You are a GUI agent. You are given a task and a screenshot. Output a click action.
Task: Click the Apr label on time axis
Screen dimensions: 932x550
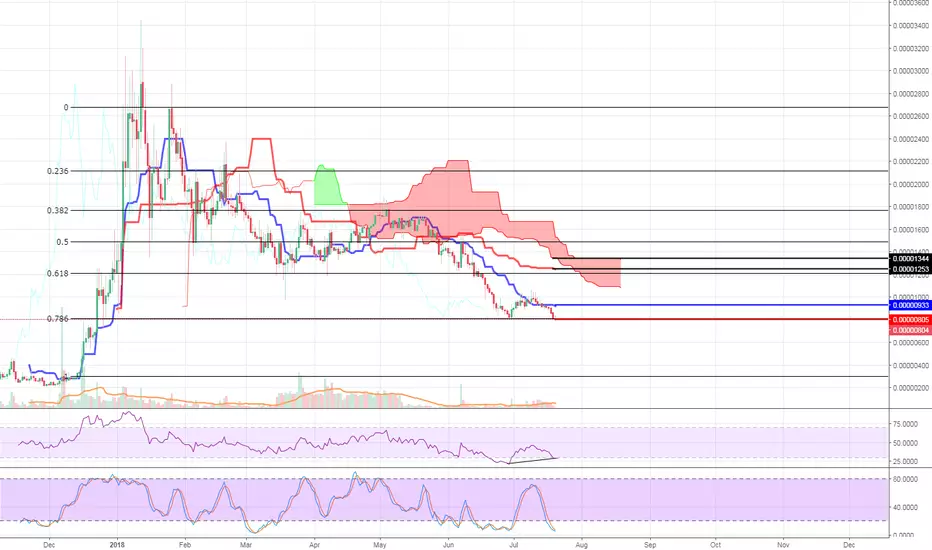point(314,545)
